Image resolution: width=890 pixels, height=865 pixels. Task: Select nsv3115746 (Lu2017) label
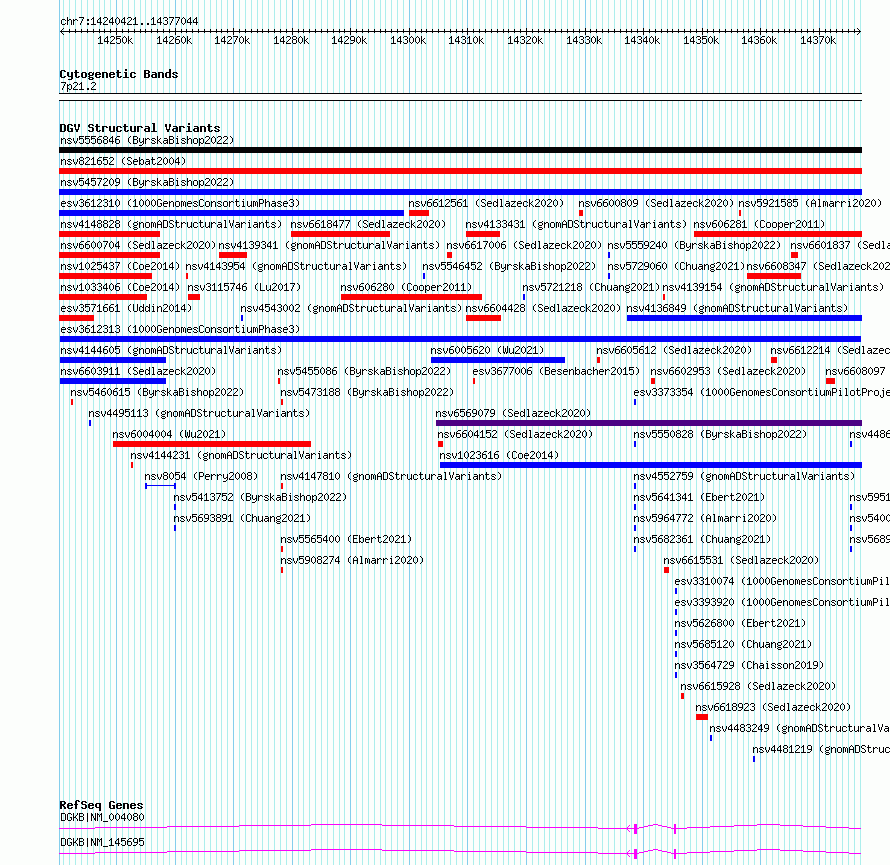244,287
